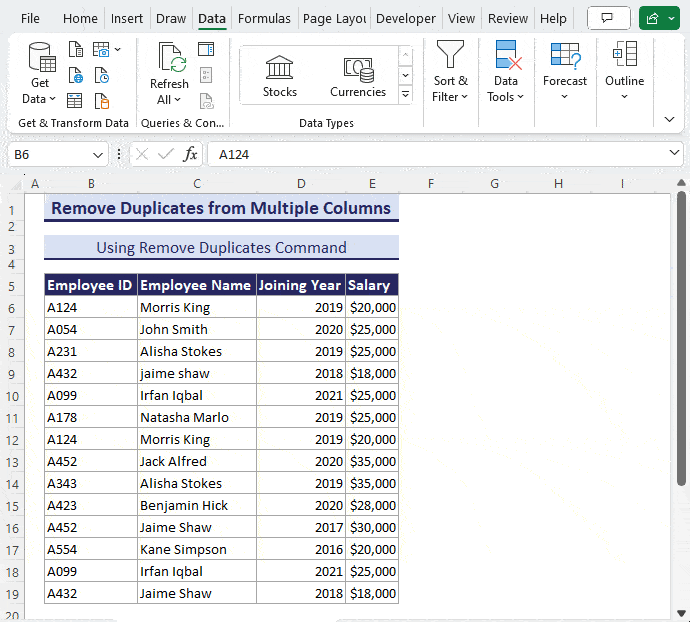Open the Comments pane button
The height and width of the screenshot is (622, 690).
click(609, 18)
